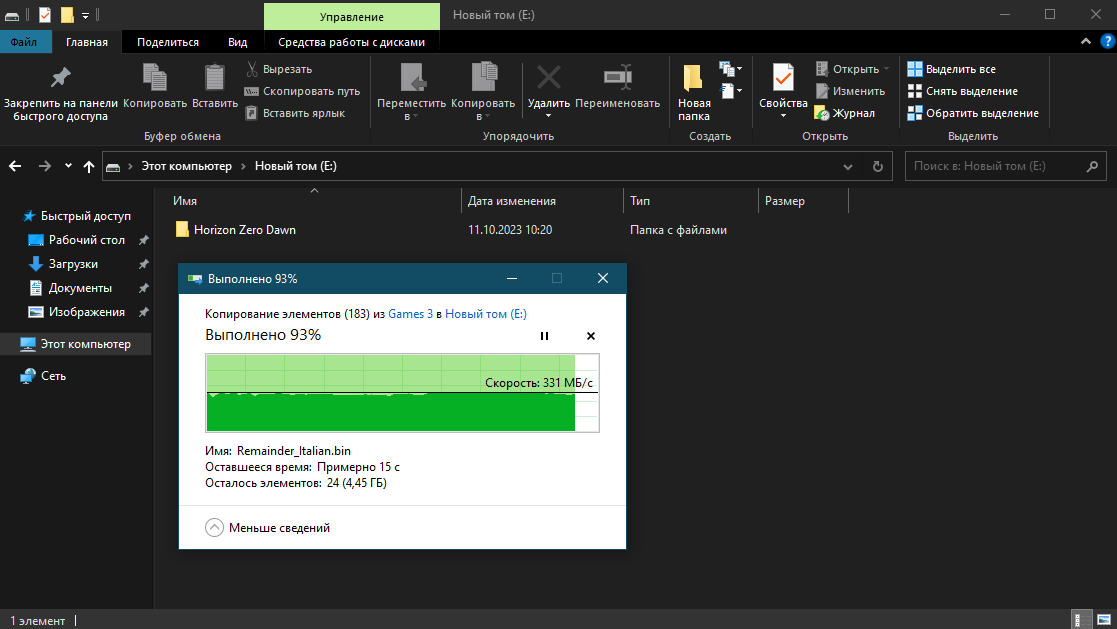The height and width of the screenshot is (629, 1117).
Task: Open Быстрый доступ in navigation pane
Action: [x=77, y=216]
